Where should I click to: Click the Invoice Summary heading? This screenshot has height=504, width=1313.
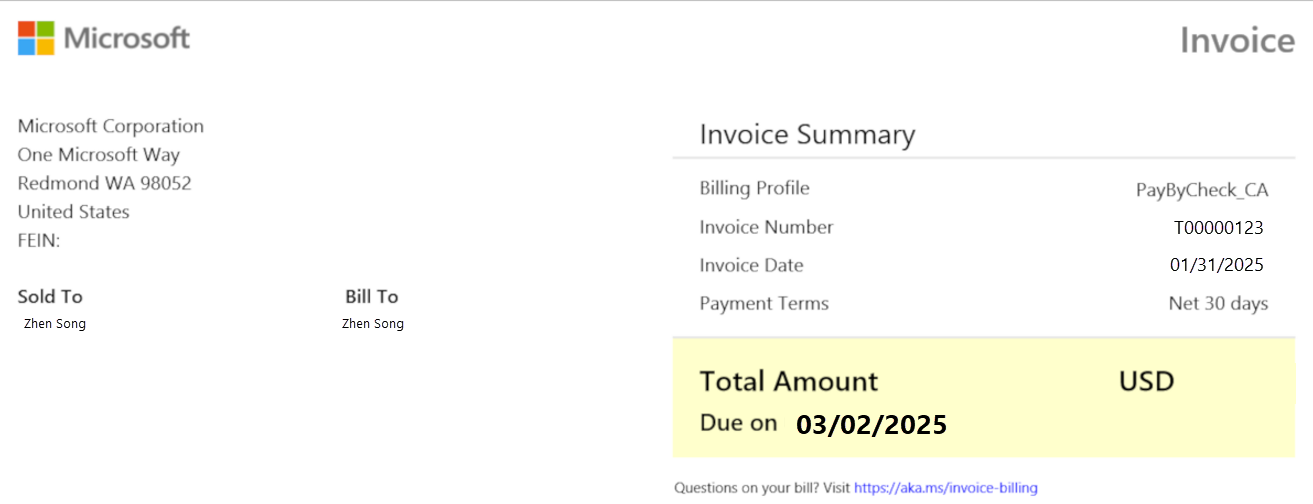[x=807, y=135]
